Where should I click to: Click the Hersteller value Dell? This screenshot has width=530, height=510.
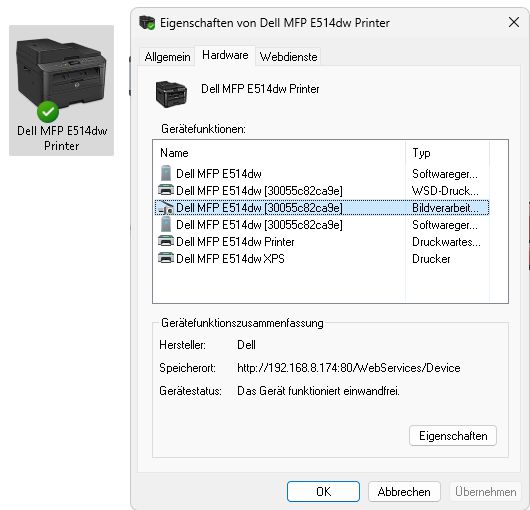coord(246,345)
